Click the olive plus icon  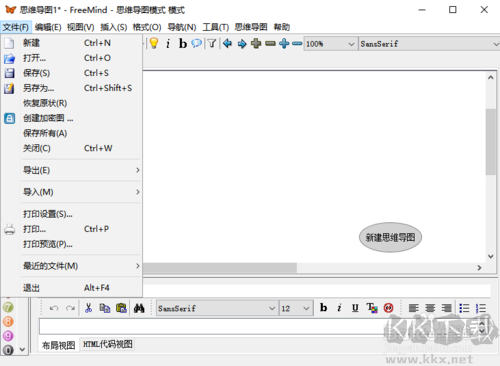(x=256, y=43)
